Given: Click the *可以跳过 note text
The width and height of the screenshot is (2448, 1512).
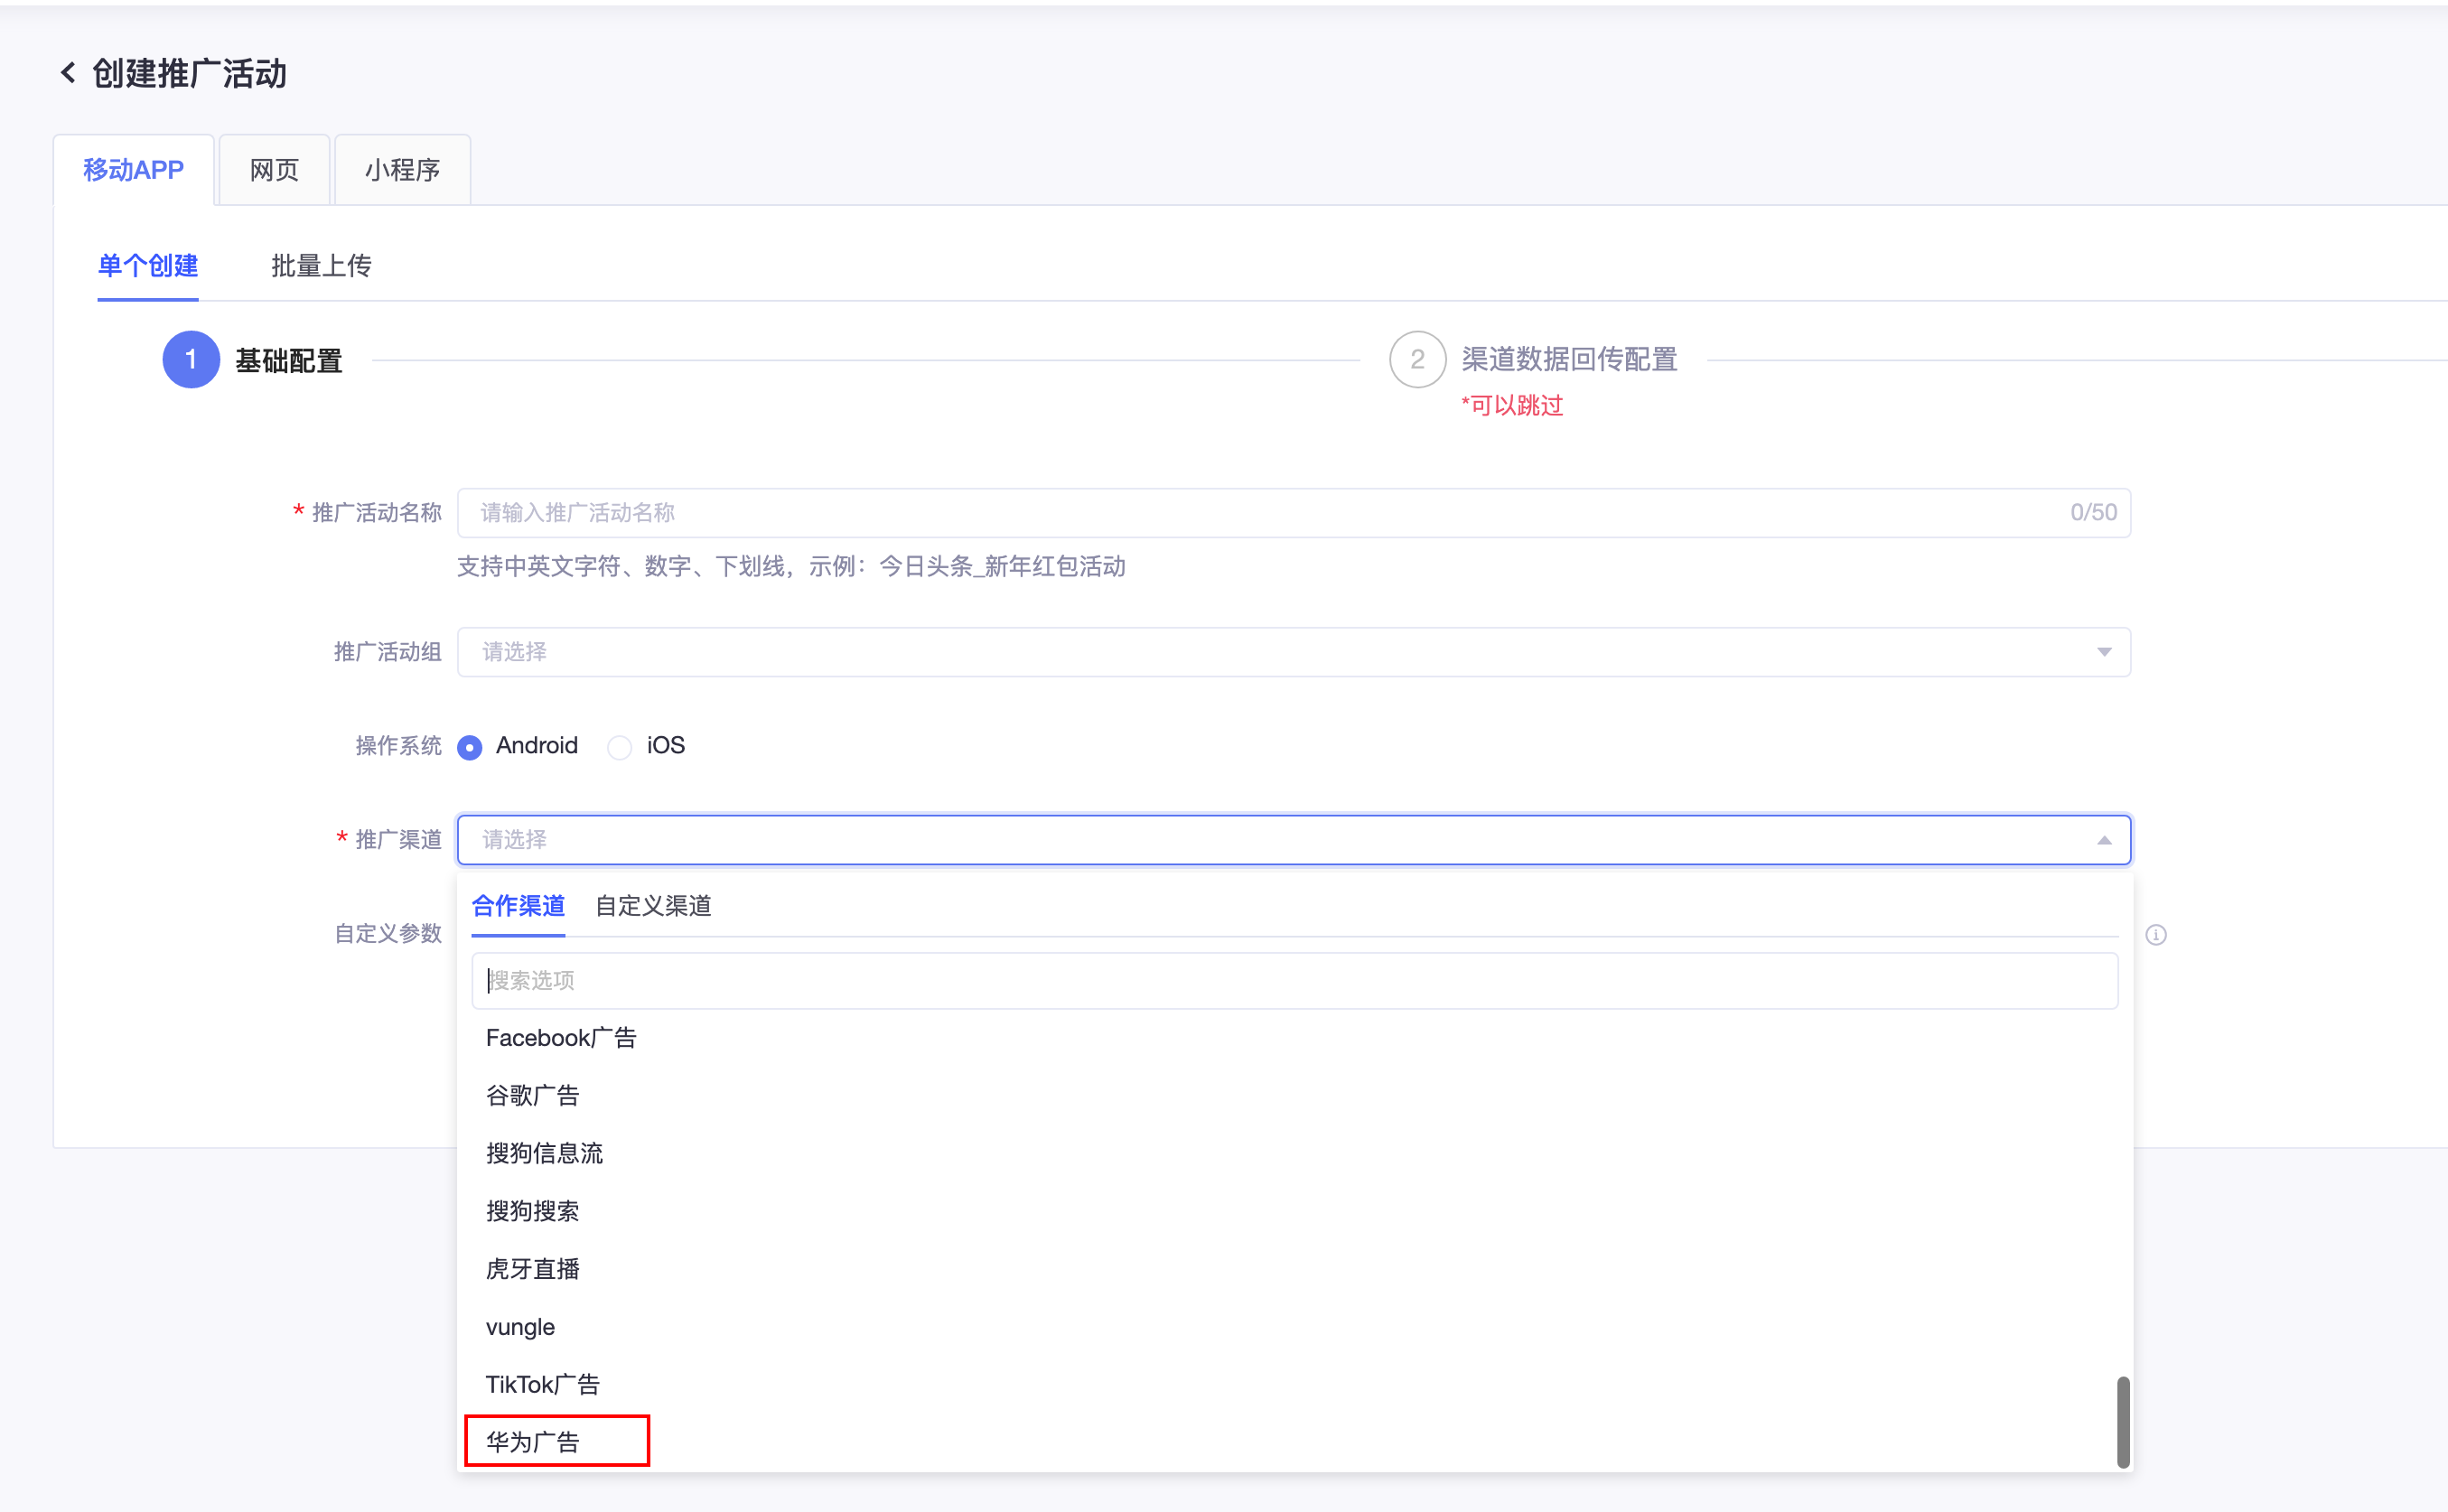Looking at the screenshot, I should [1512, 406].
